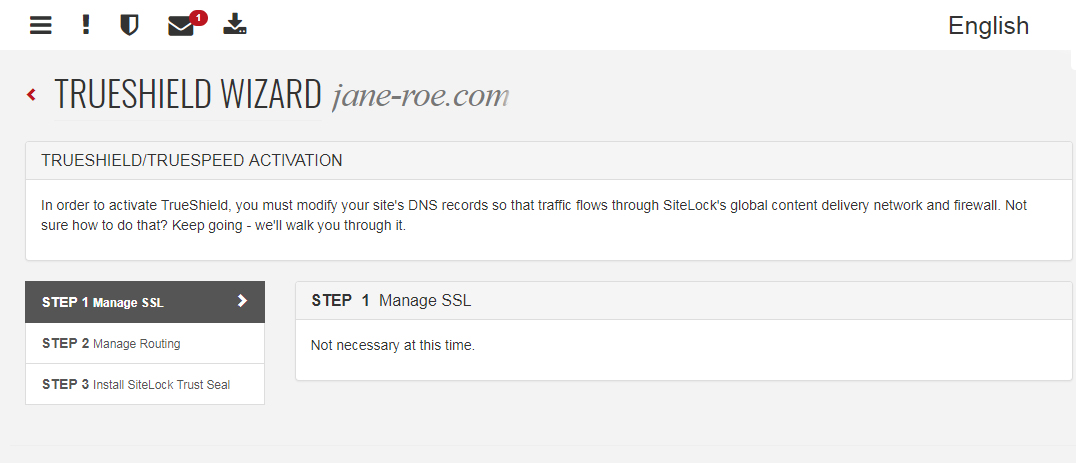
Task: Click the red notification badge showing 1
Action: pos(198,18)
